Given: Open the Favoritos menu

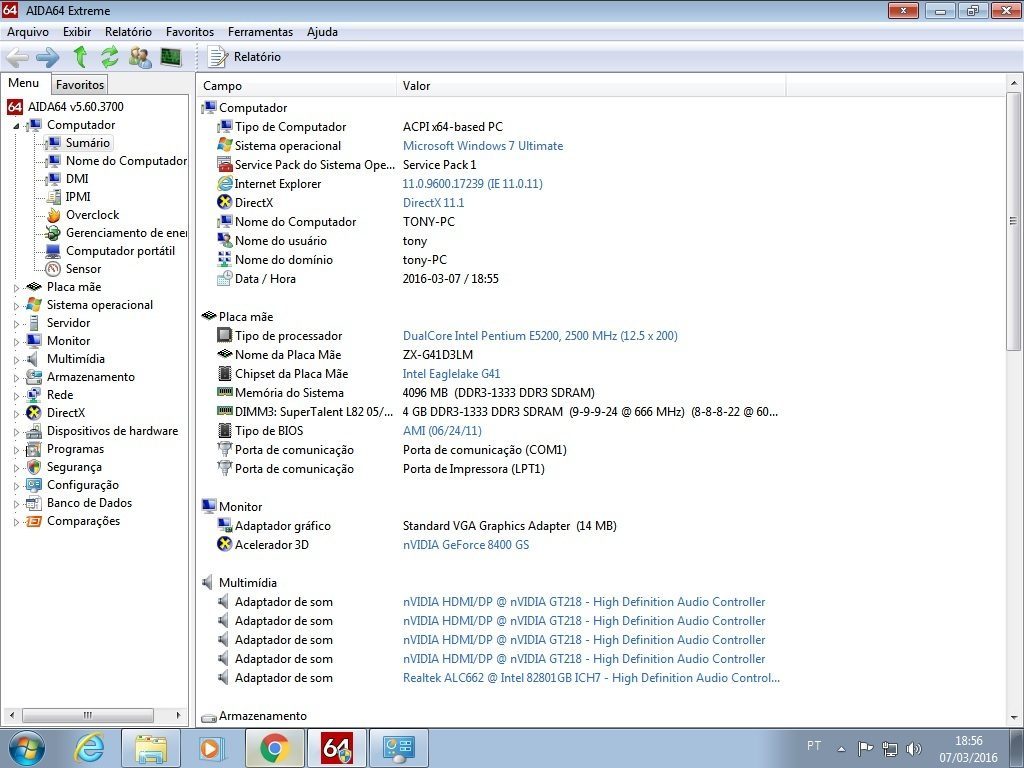Looking at the screenshot, I should pos(189,31).
